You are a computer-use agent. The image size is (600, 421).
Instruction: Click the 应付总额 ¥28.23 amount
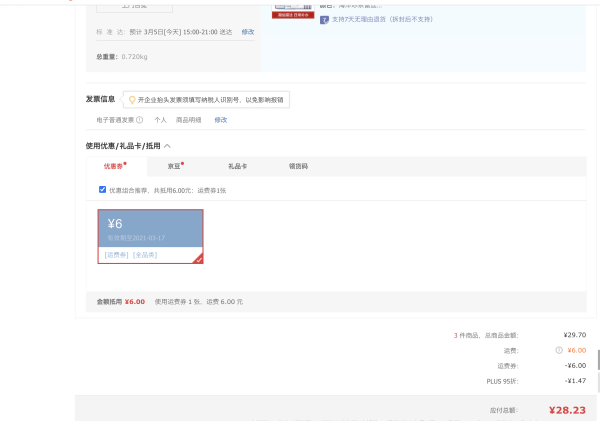click(567, 410)
